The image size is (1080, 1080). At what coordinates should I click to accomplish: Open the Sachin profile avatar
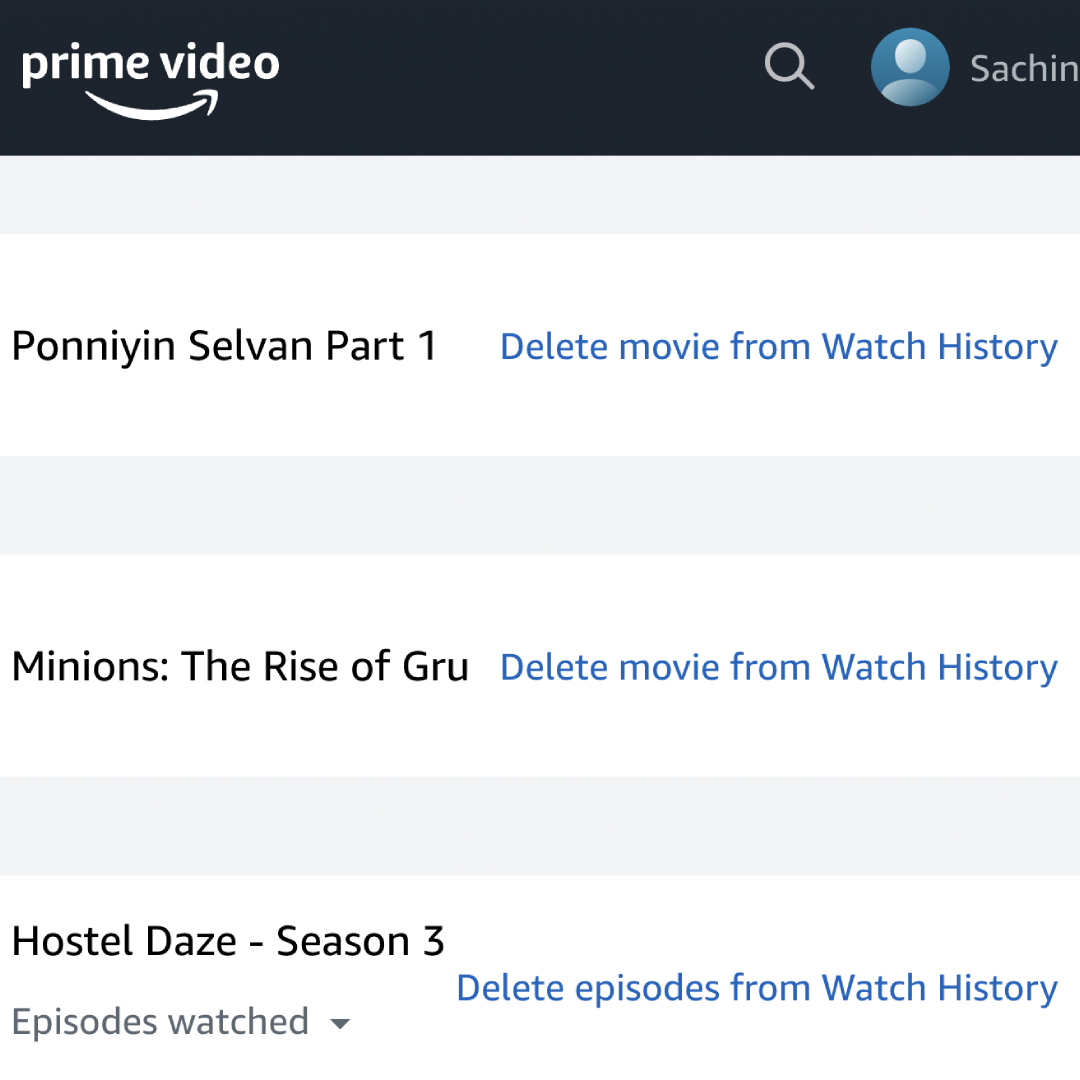[x=910, y=67]
